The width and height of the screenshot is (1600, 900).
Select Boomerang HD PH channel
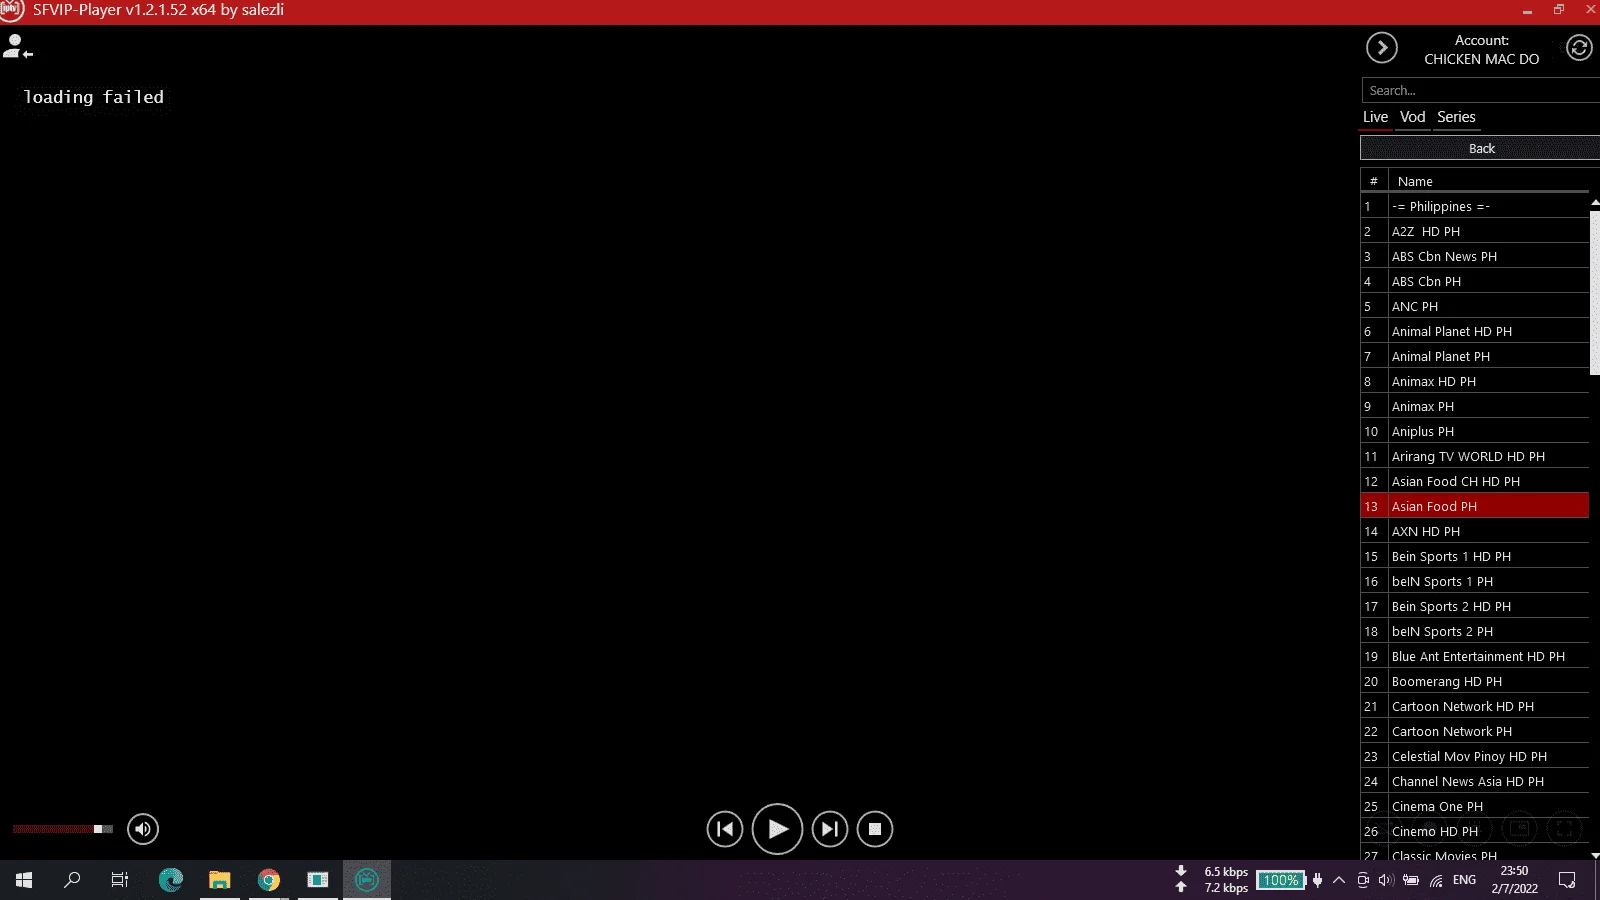coord(1475,681)
